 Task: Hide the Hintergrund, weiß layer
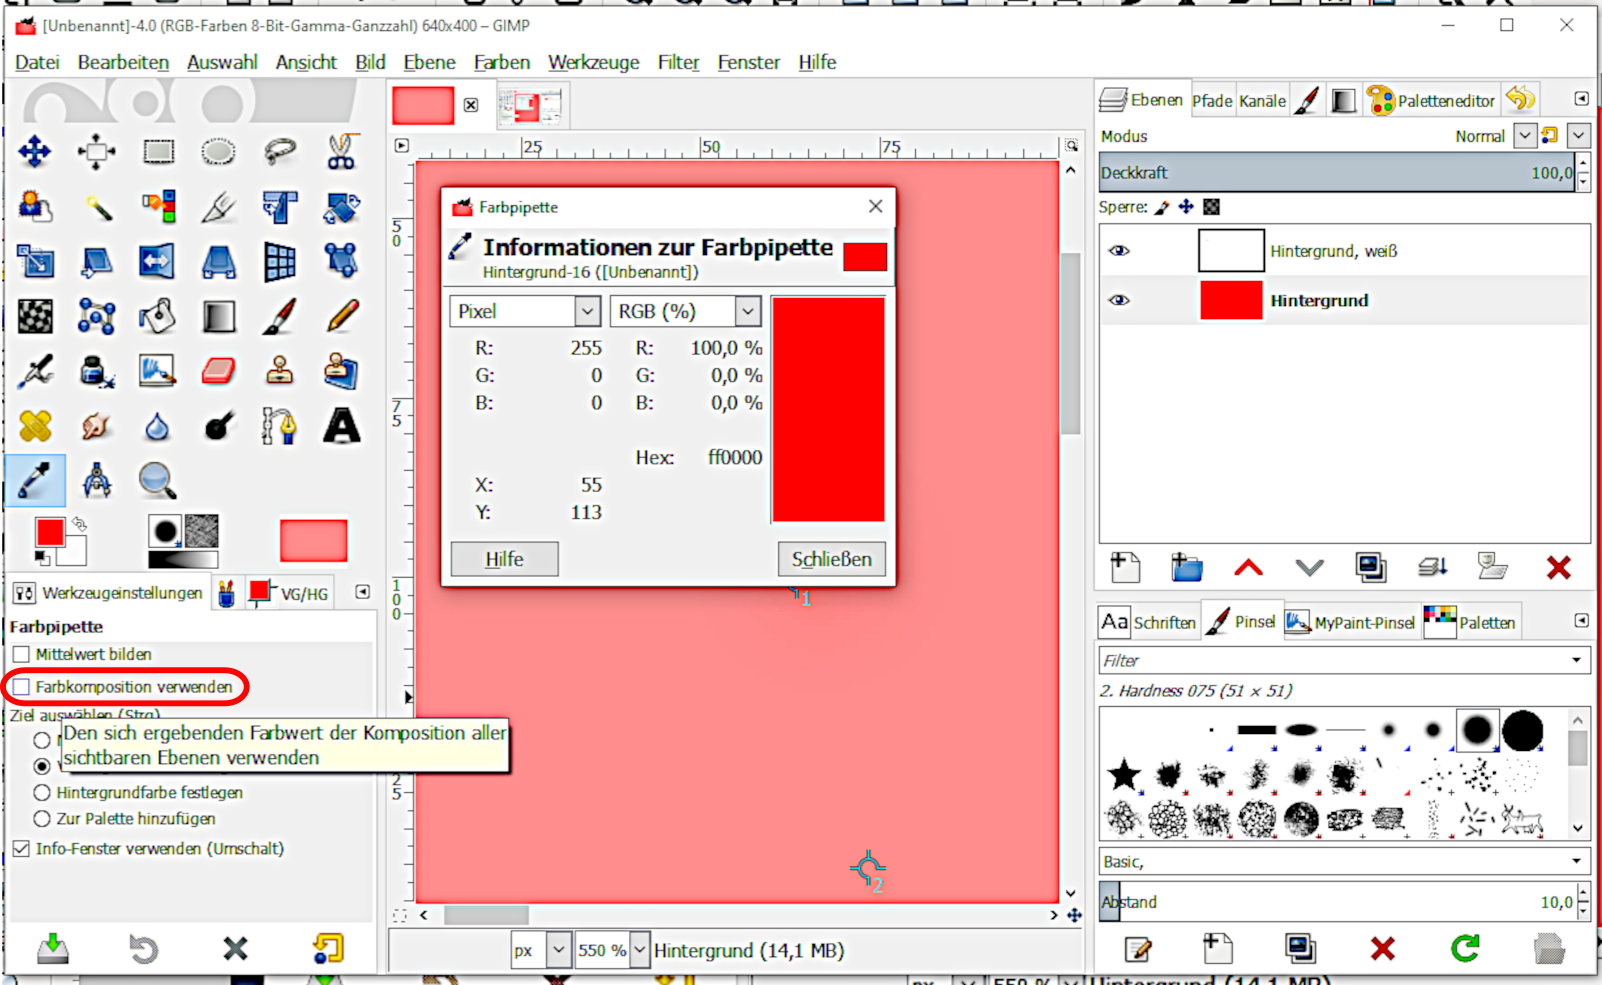(x=1119, y=251)
